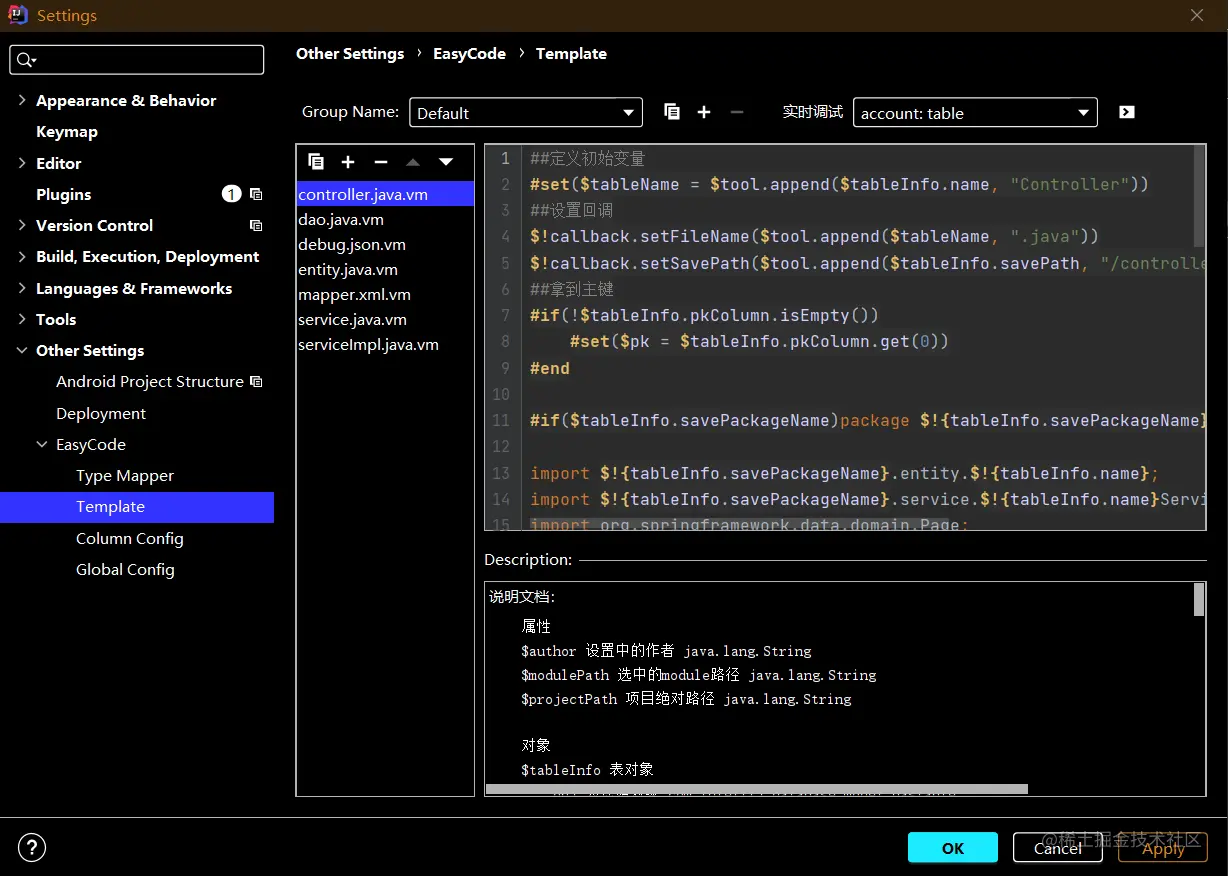
Task: Click $projectPath entry in description document
Action: click(686, 699)
